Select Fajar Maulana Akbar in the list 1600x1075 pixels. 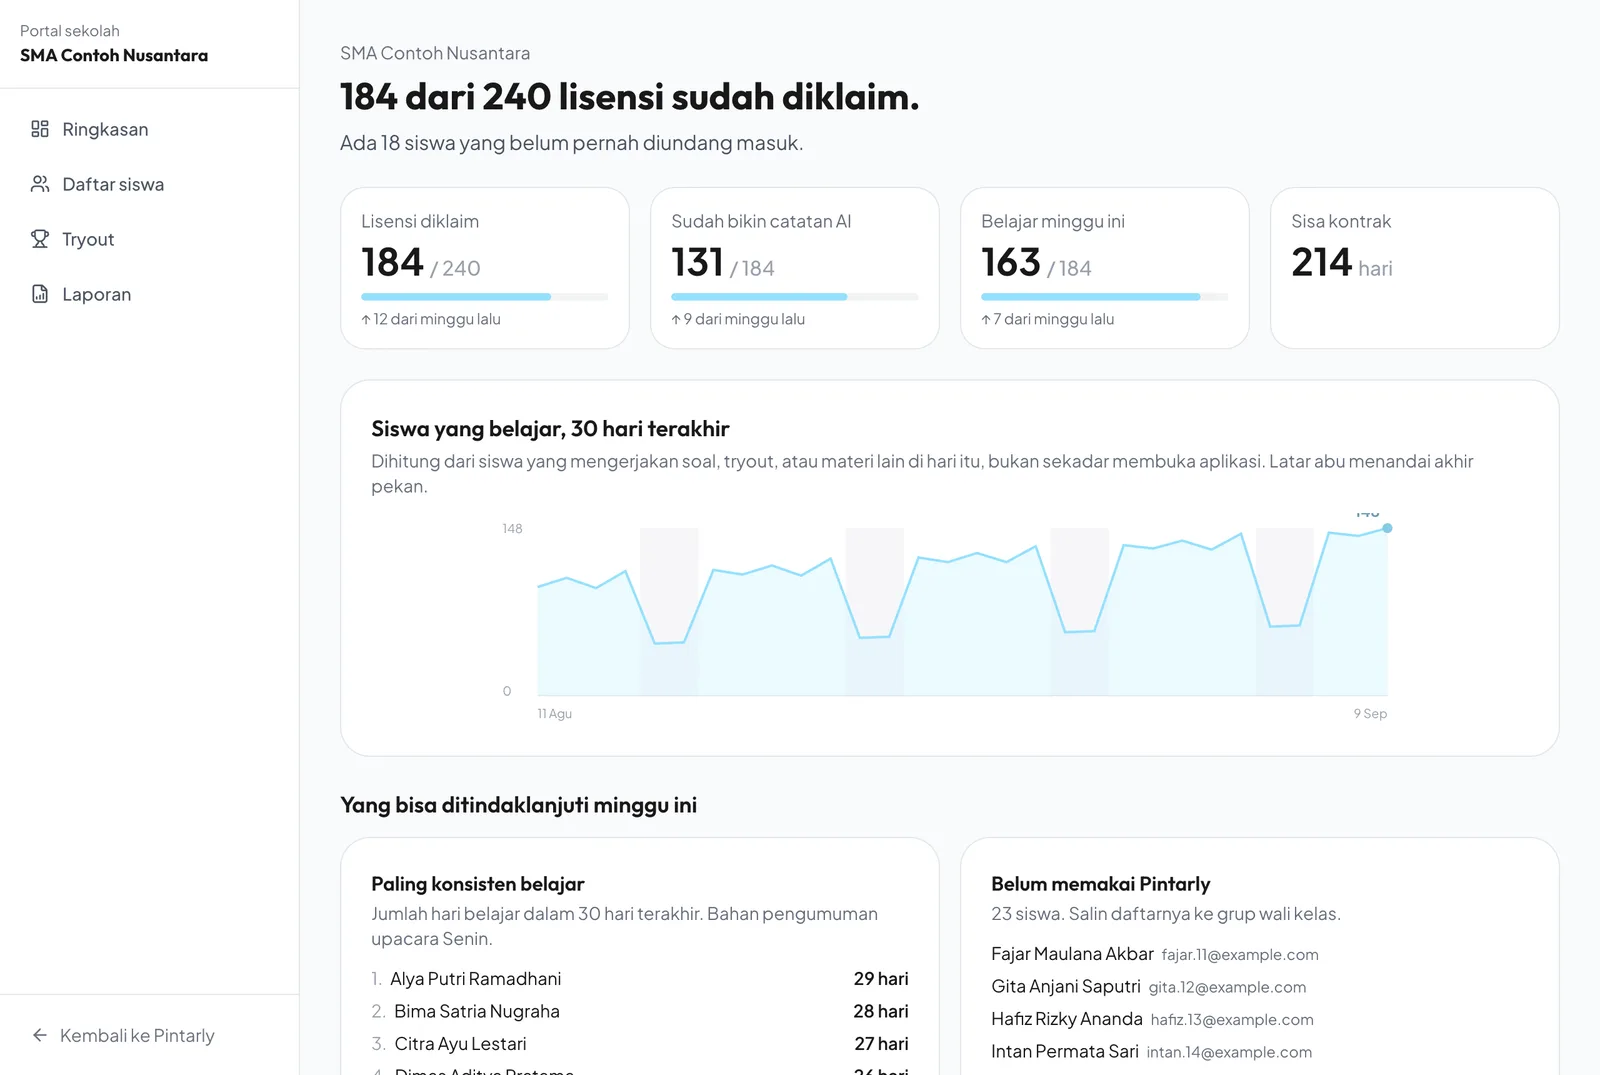pyautogui.click(x=1072, y=954)
